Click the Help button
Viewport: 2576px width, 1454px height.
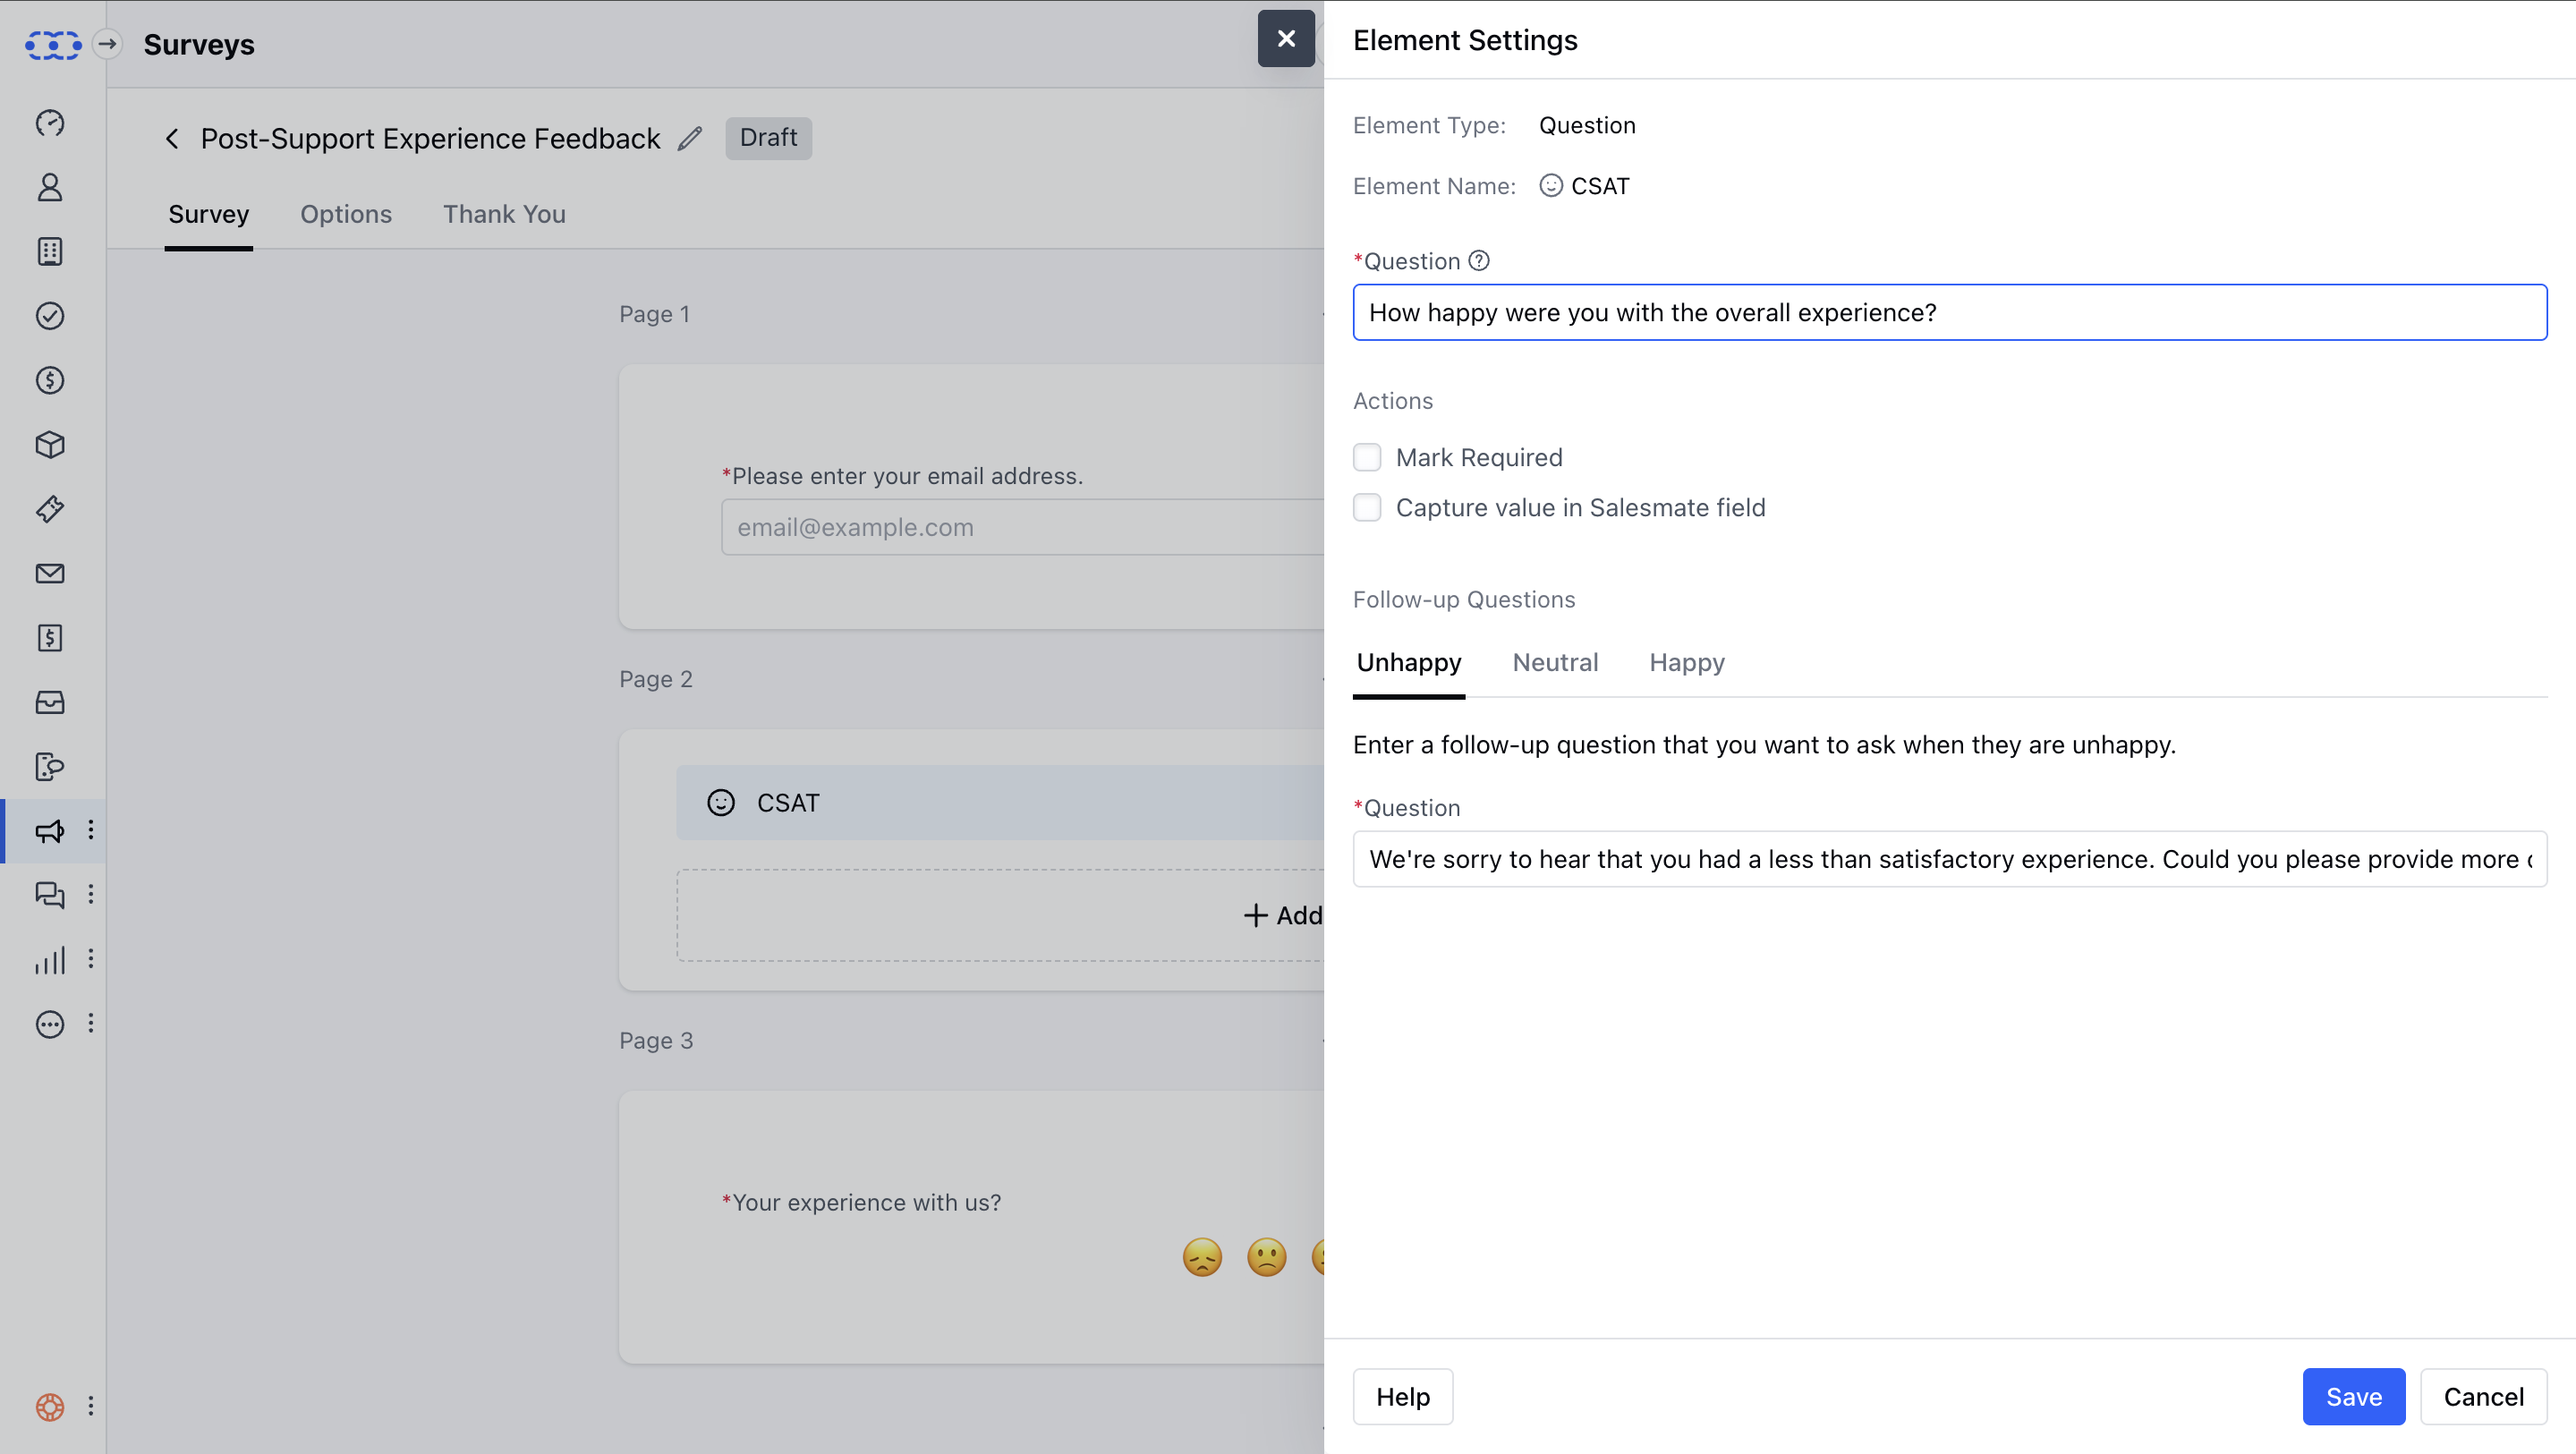[x=1403, y=1397]
